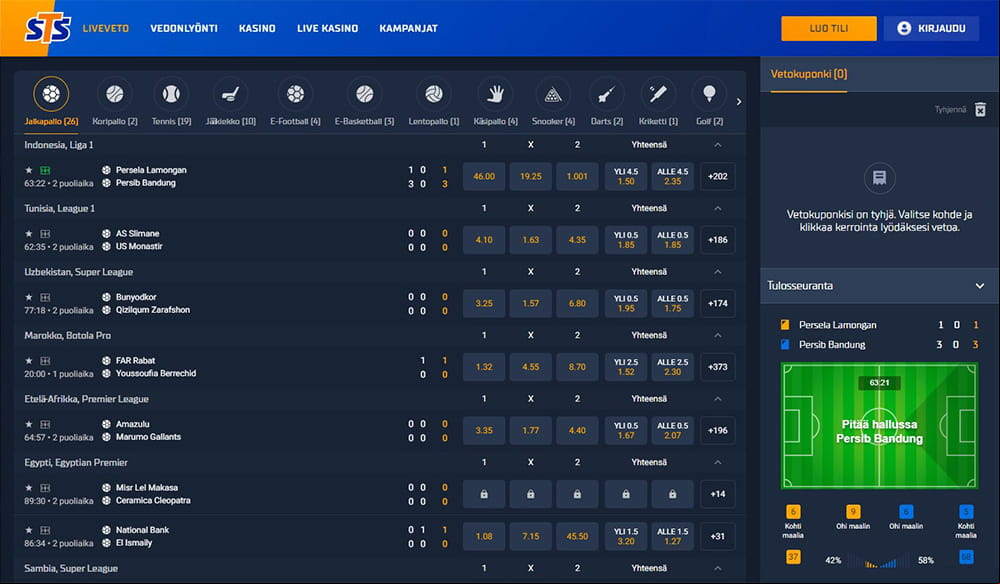
Task: Pick odds 45.50 for El Ismaily win
Action: click(x=577, y=536)
